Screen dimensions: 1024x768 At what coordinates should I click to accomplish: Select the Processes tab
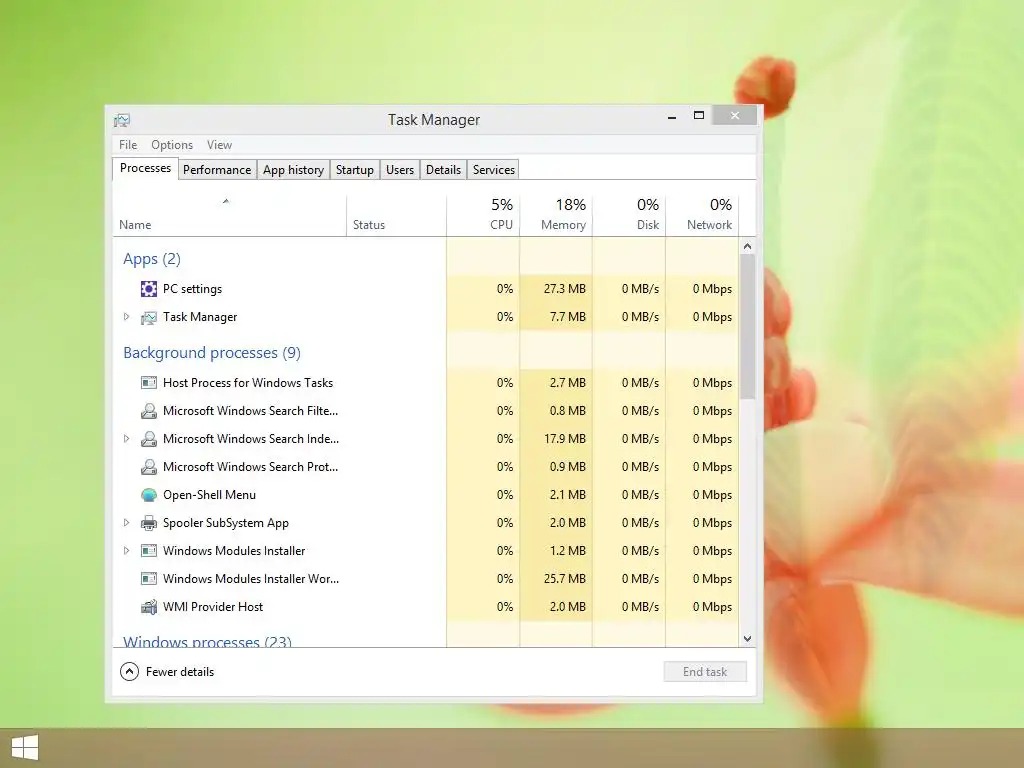tap(145, 168)
